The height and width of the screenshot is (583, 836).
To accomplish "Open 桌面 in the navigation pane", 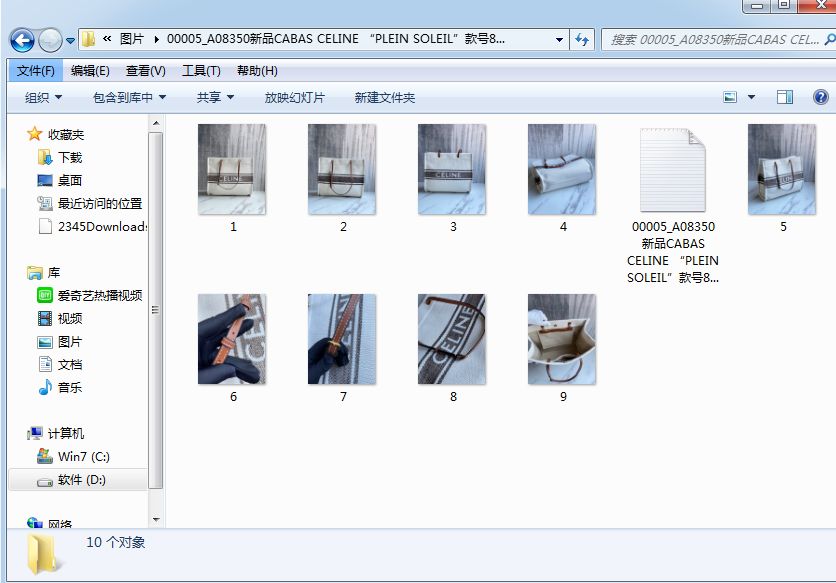I will pos(70,180).
